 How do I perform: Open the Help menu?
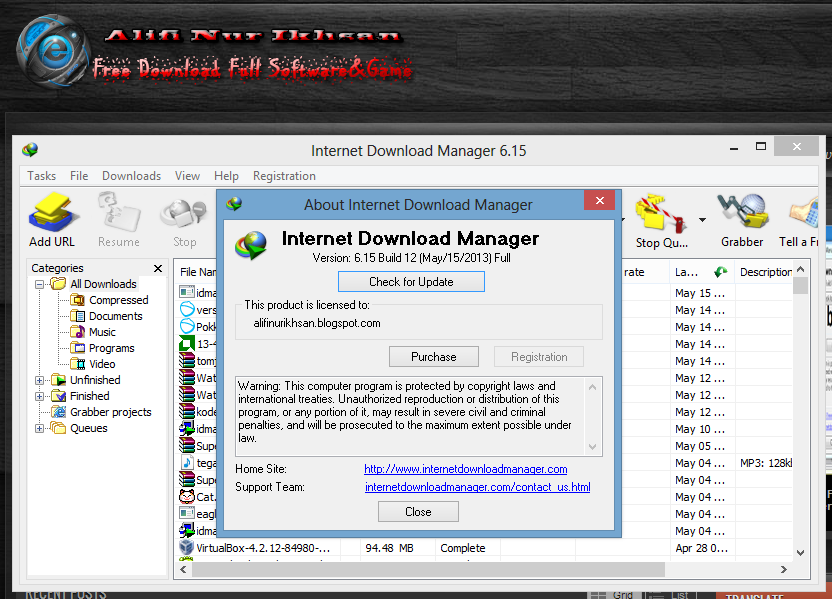pos(226,176)
